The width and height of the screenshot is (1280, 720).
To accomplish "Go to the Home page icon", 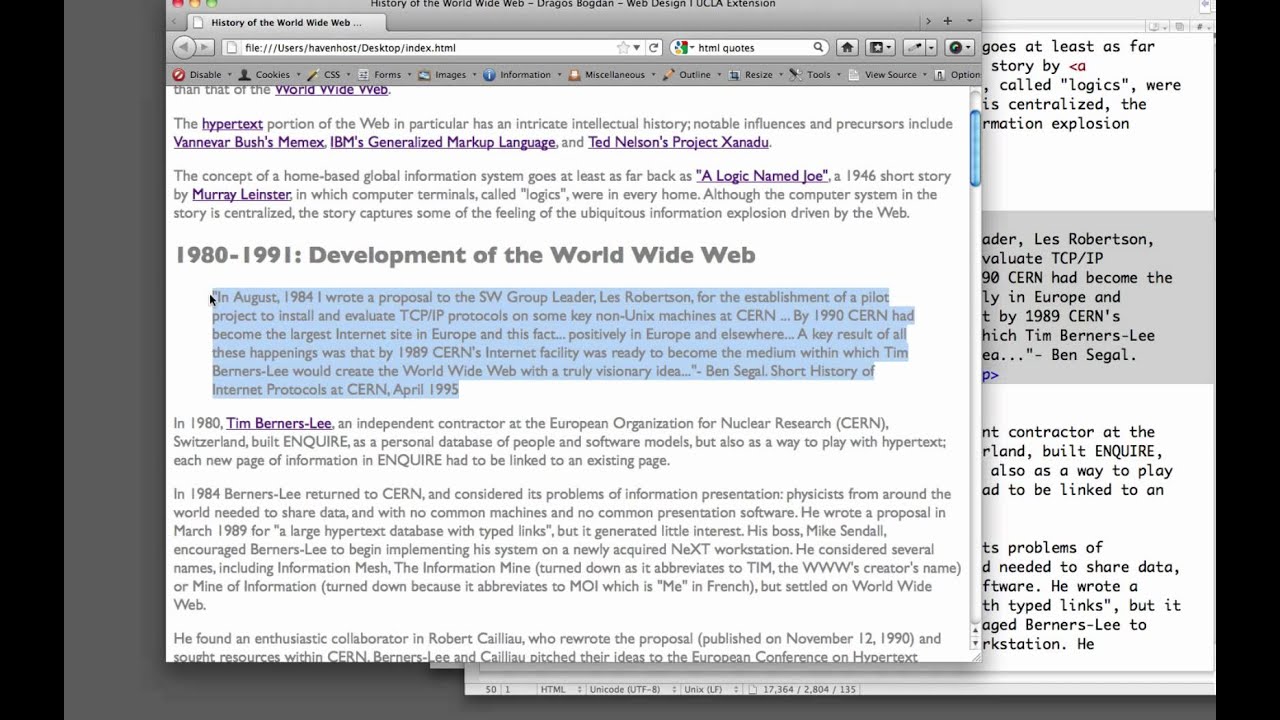I will point(847,47).
